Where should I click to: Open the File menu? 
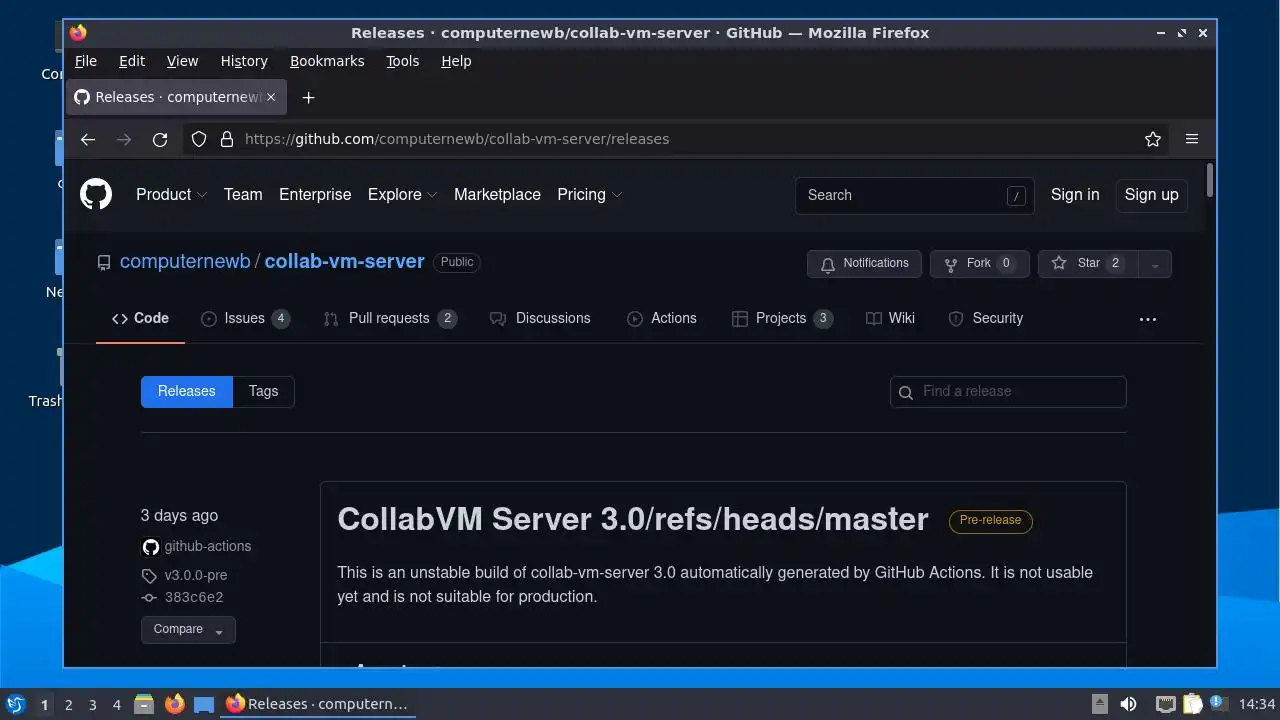coord(86,61)
